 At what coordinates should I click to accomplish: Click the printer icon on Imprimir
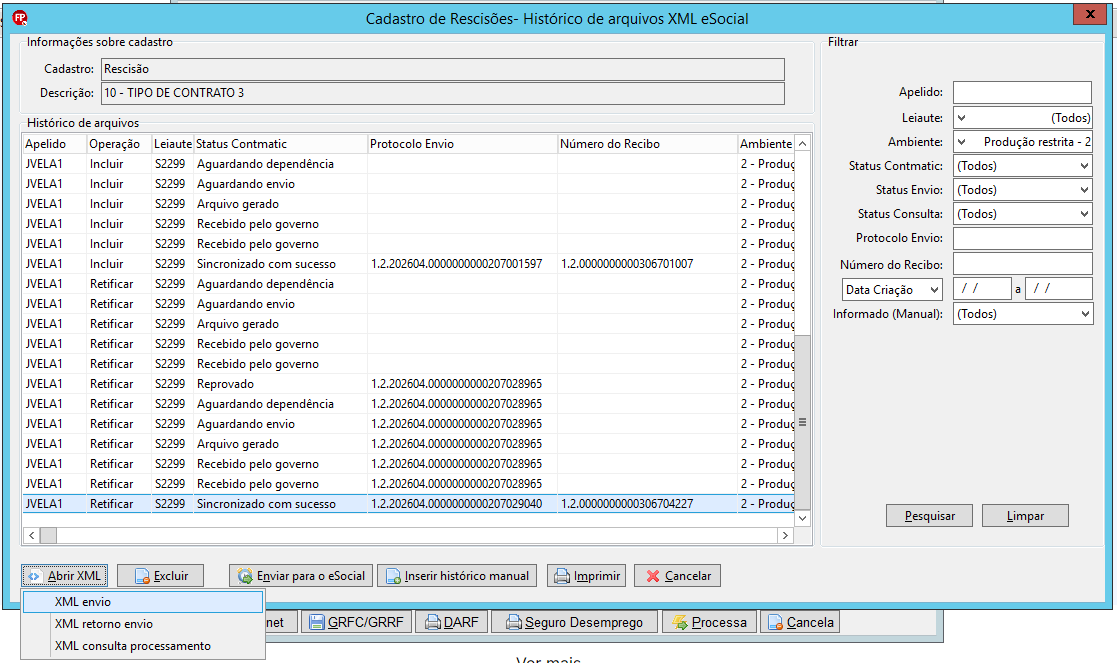562,576
